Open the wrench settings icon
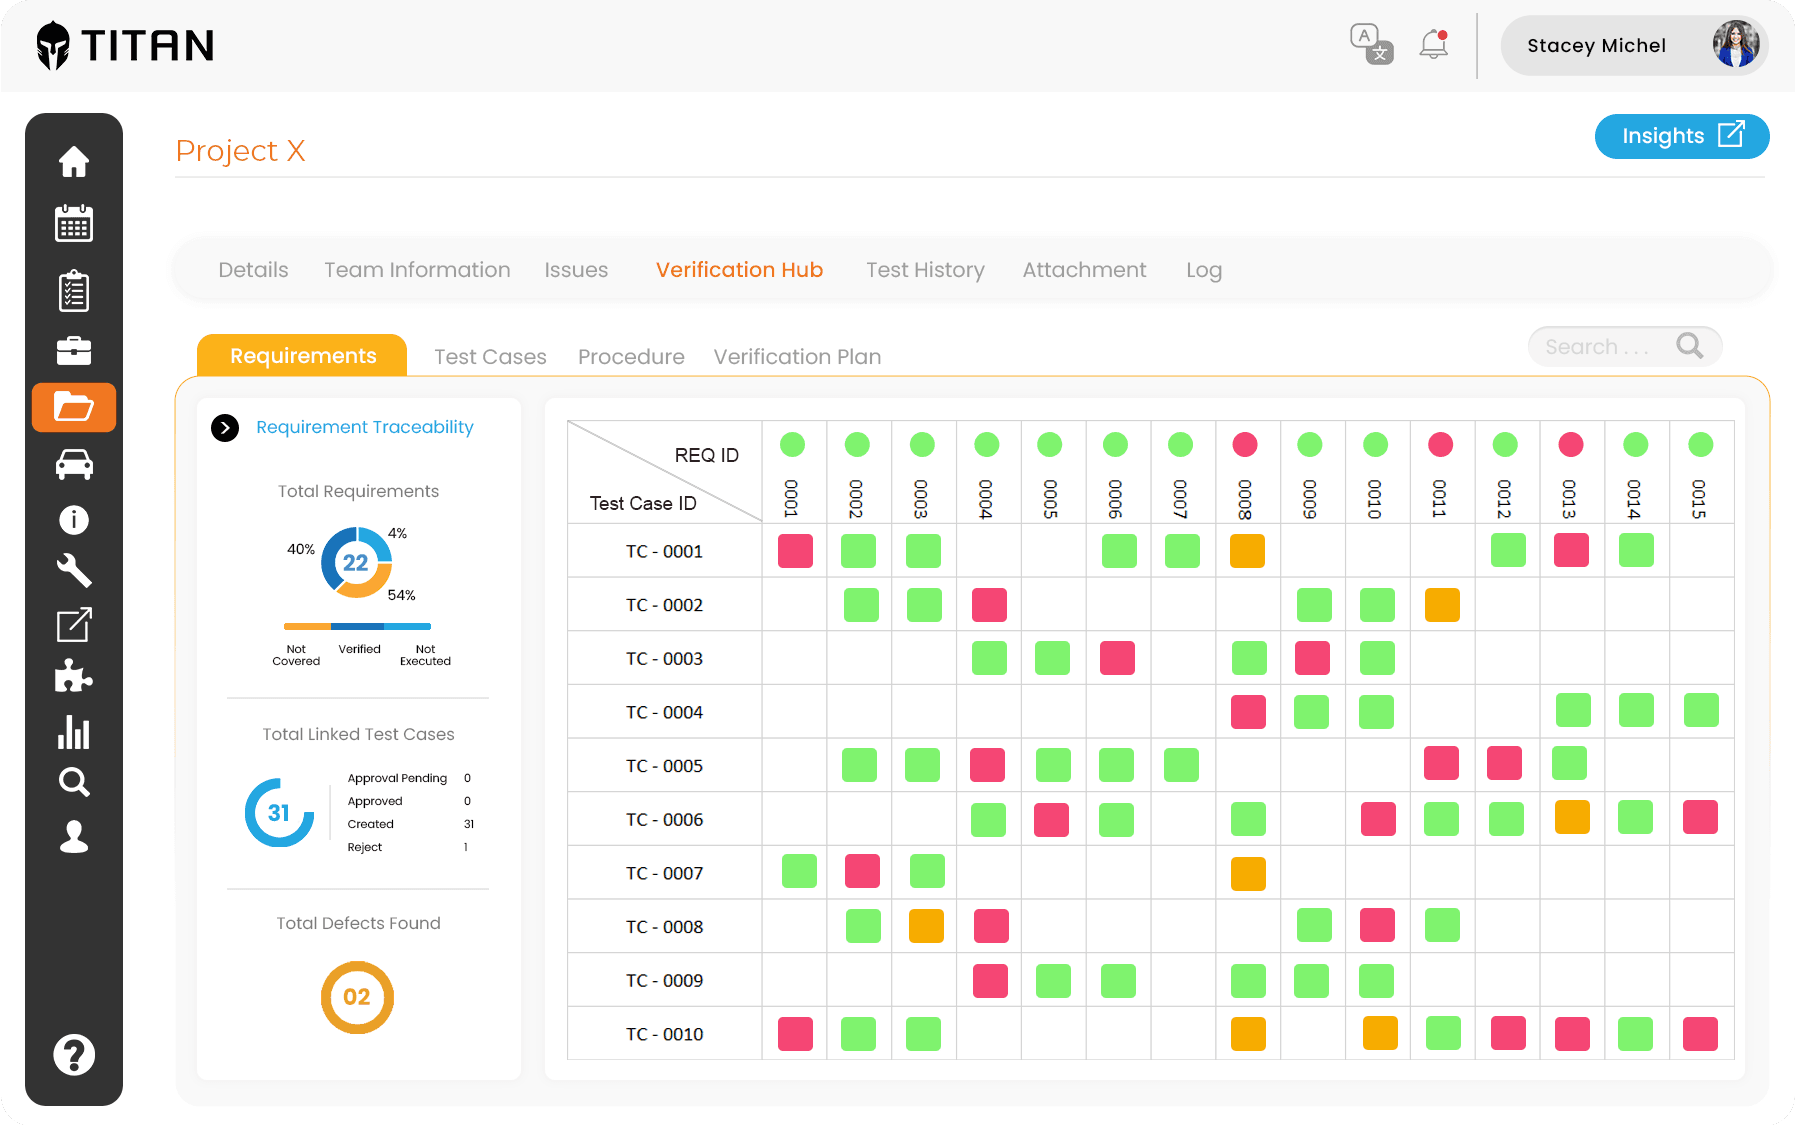 (x=74, y=572)
